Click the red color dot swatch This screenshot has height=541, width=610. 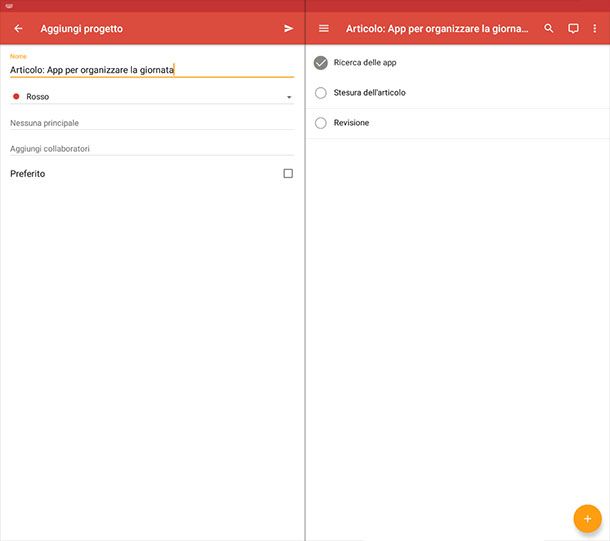click(16, 97)
